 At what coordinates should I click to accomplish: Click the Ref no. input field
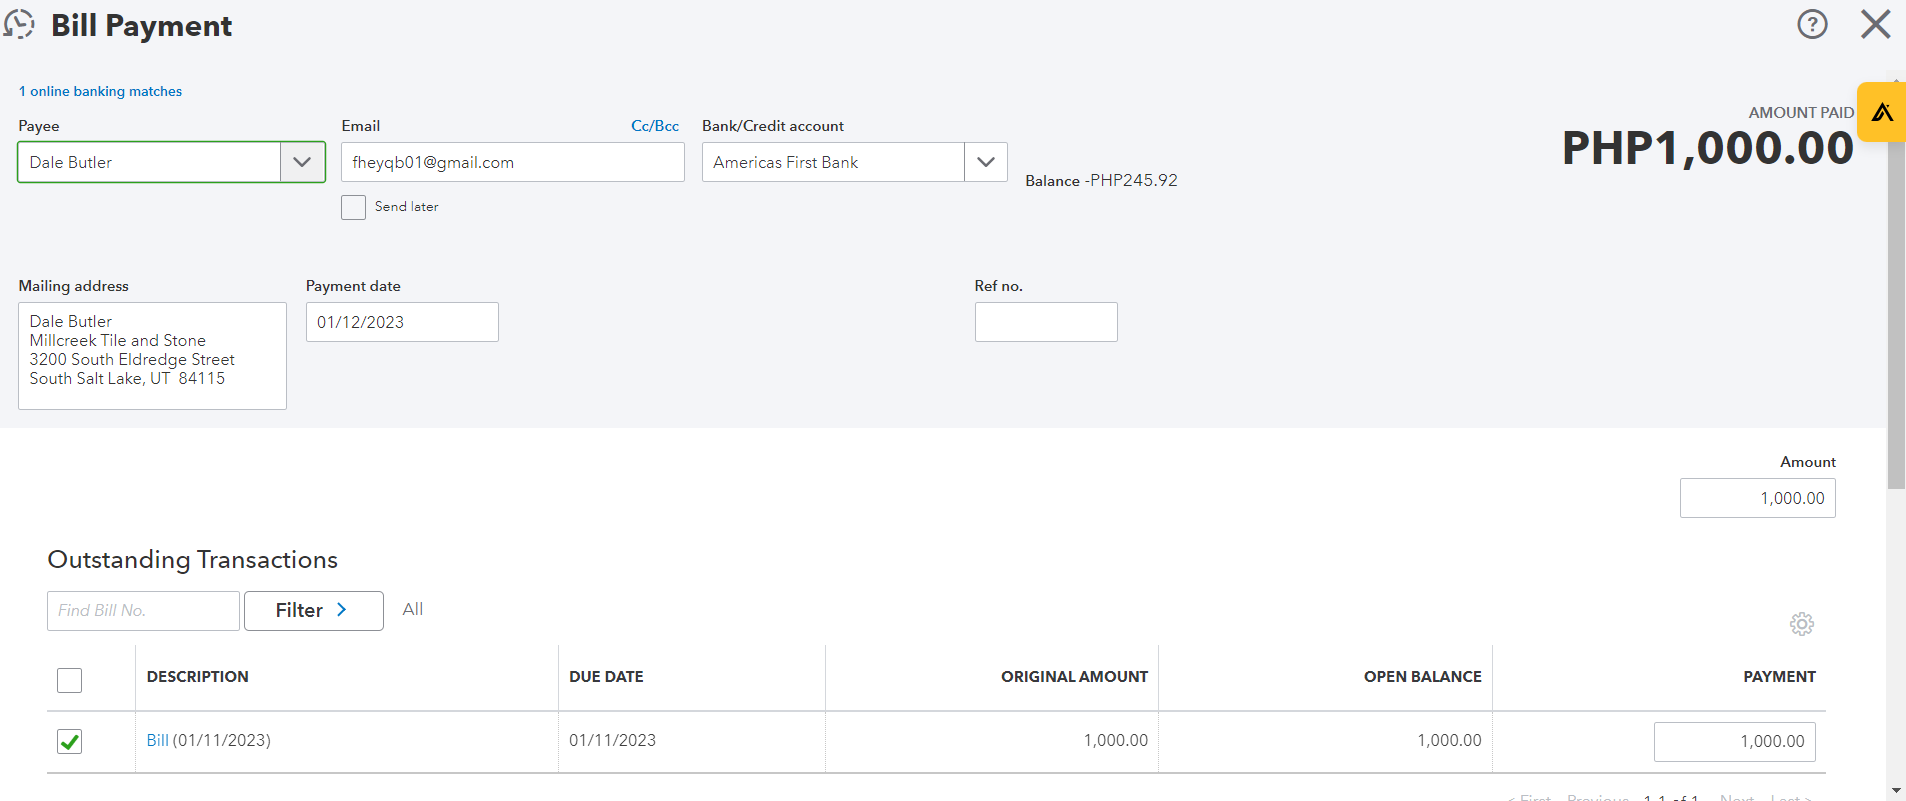[x=1045, y=322]
